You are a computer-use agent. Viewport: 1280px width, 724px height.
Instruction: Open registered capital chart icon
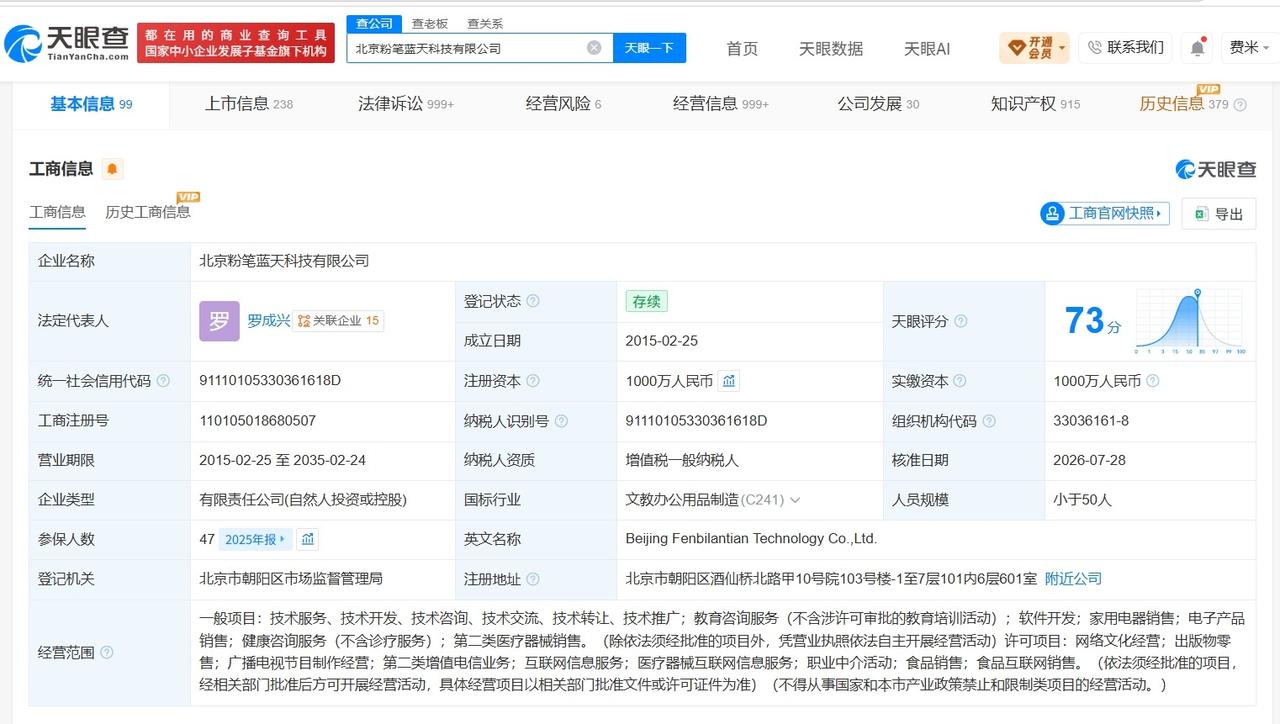729,381
